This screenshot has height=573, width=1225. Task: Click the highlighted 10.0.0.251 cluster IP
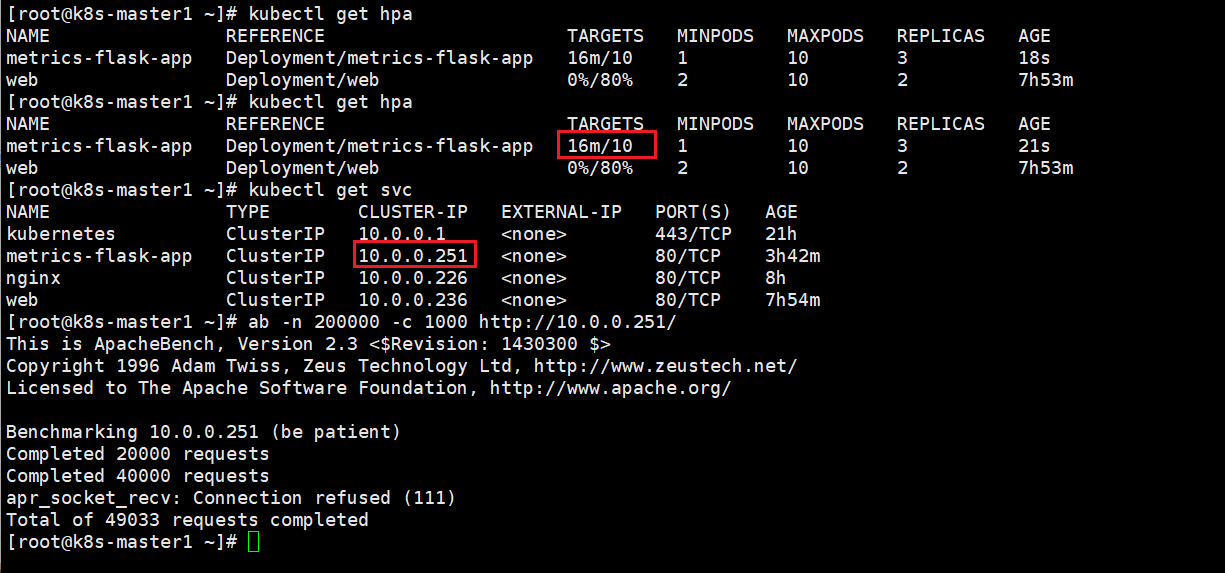click(413, 256)
